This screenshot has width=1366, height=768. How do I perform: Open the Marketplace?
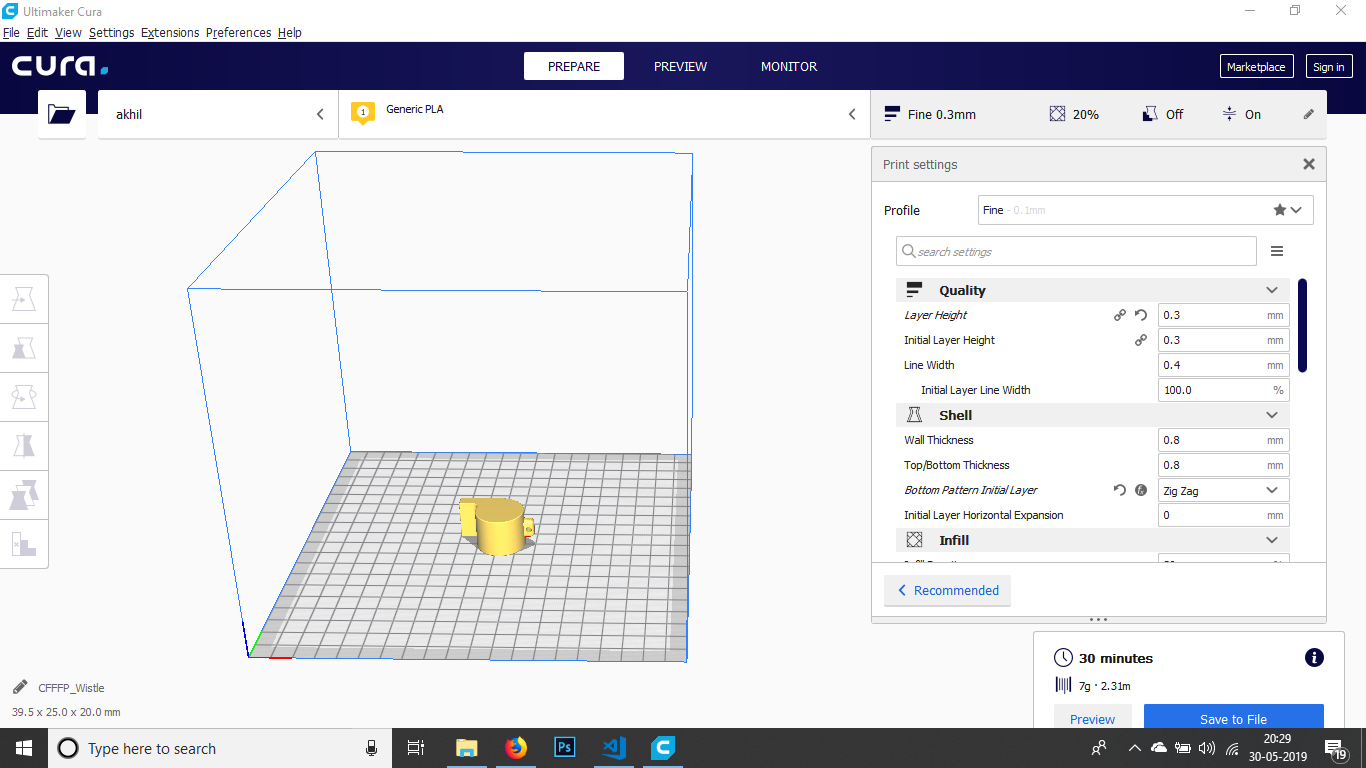pos(1256,67)
